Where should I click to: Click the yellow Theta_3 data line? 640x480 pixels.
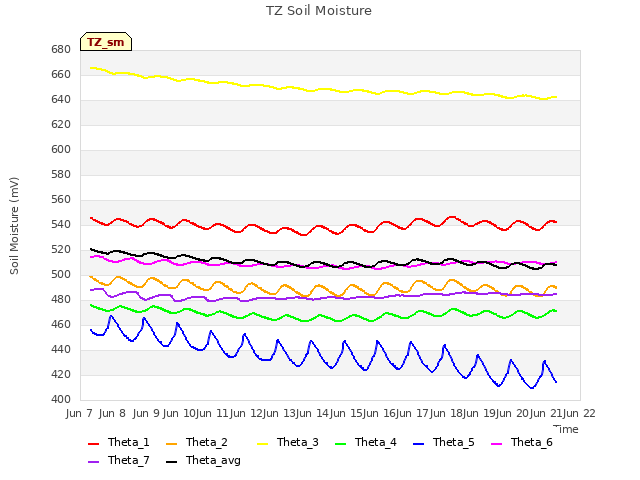322,89
